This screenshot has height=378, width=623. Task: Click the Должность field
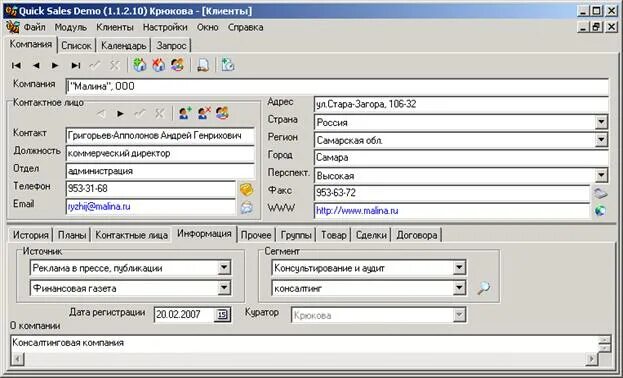(160, 153)
